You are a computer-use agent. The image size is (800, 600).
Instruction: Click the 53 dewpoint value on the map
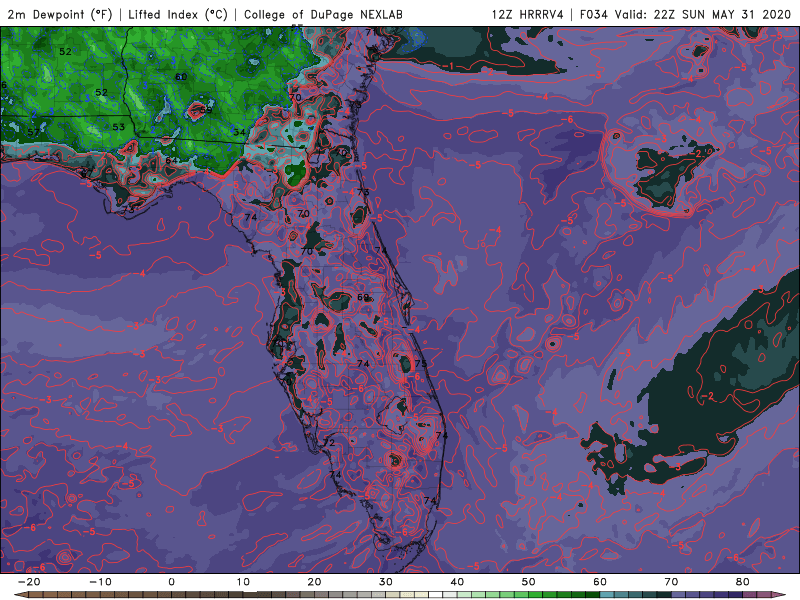click(118, 127)
